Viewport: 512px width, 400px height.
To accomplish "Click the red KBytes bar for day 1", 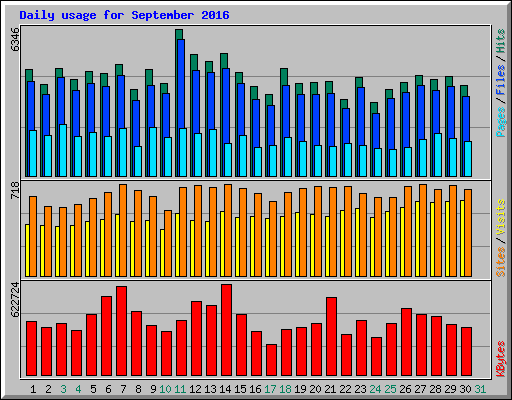I will tap(31, 349).
